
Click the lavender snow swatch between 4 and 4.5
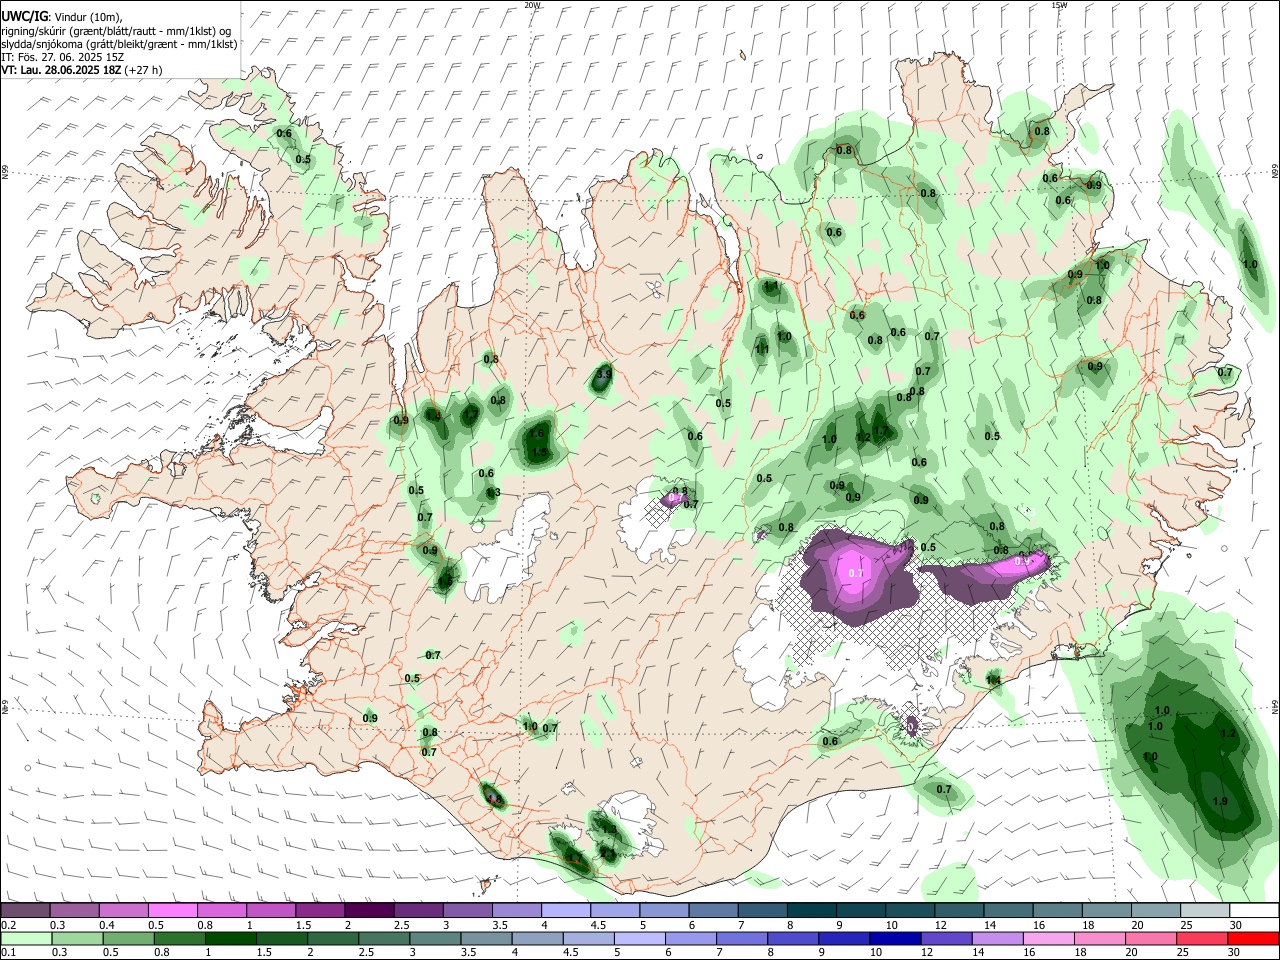point(566,910)
